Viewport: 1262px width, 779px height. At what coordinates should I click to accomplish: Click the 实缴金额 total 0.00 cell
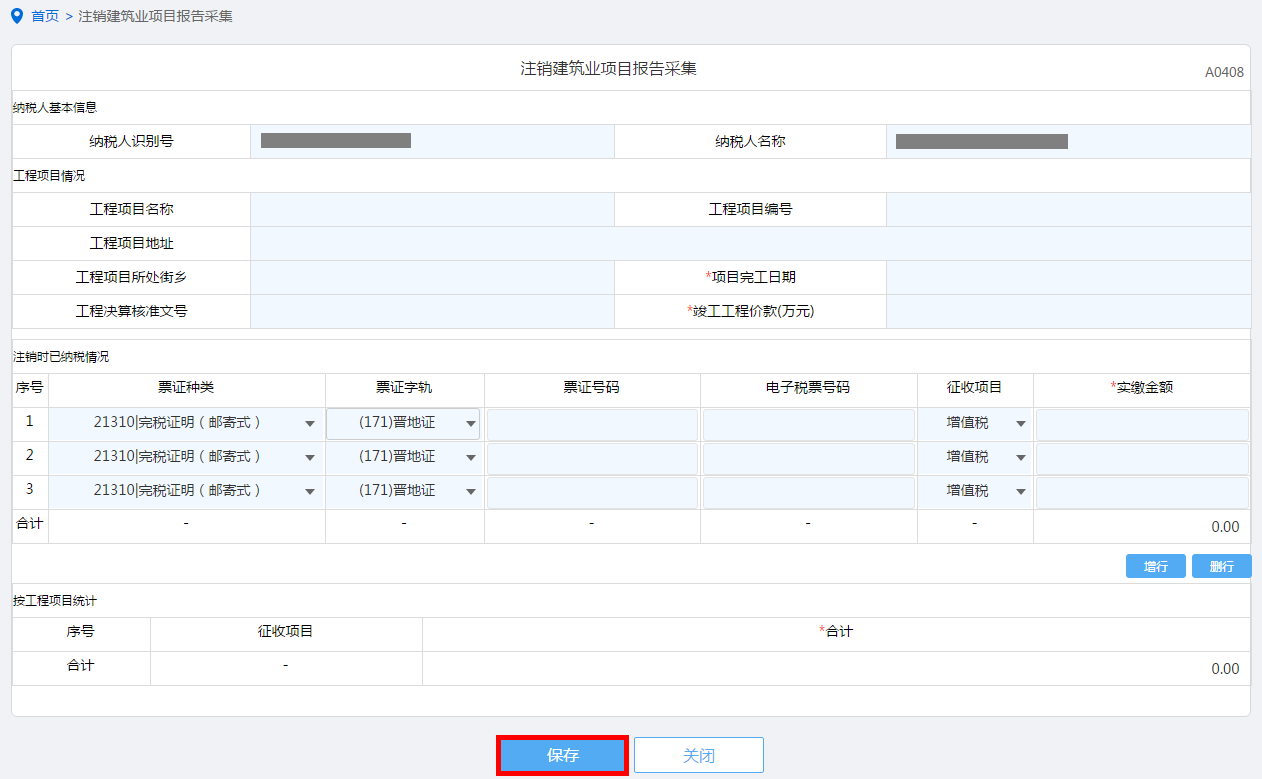click(1142, 527)
